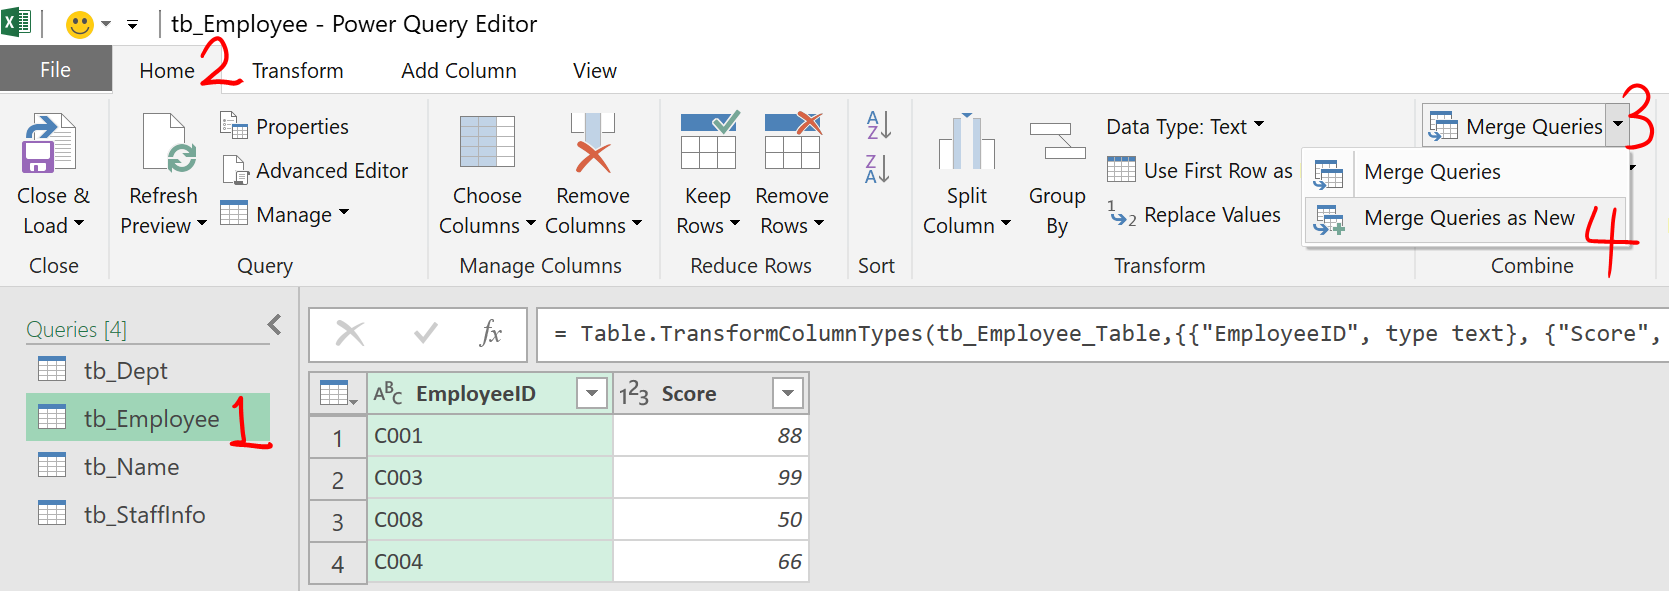This screenshot has height=591, width=1669.
Task: Click the Remove Columns icon
Action: coord(592,144)
